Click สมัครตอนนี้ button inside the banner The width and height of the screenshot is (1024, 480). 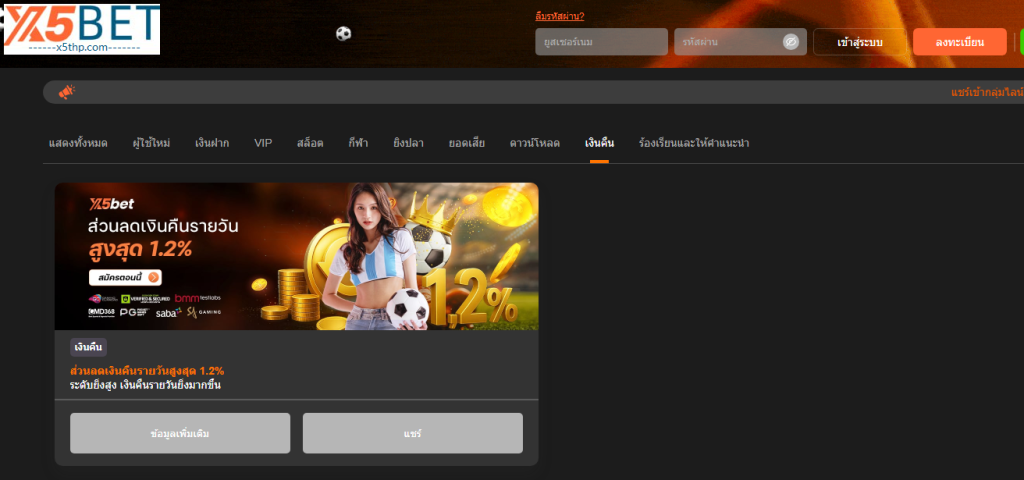tap(125, 277)
